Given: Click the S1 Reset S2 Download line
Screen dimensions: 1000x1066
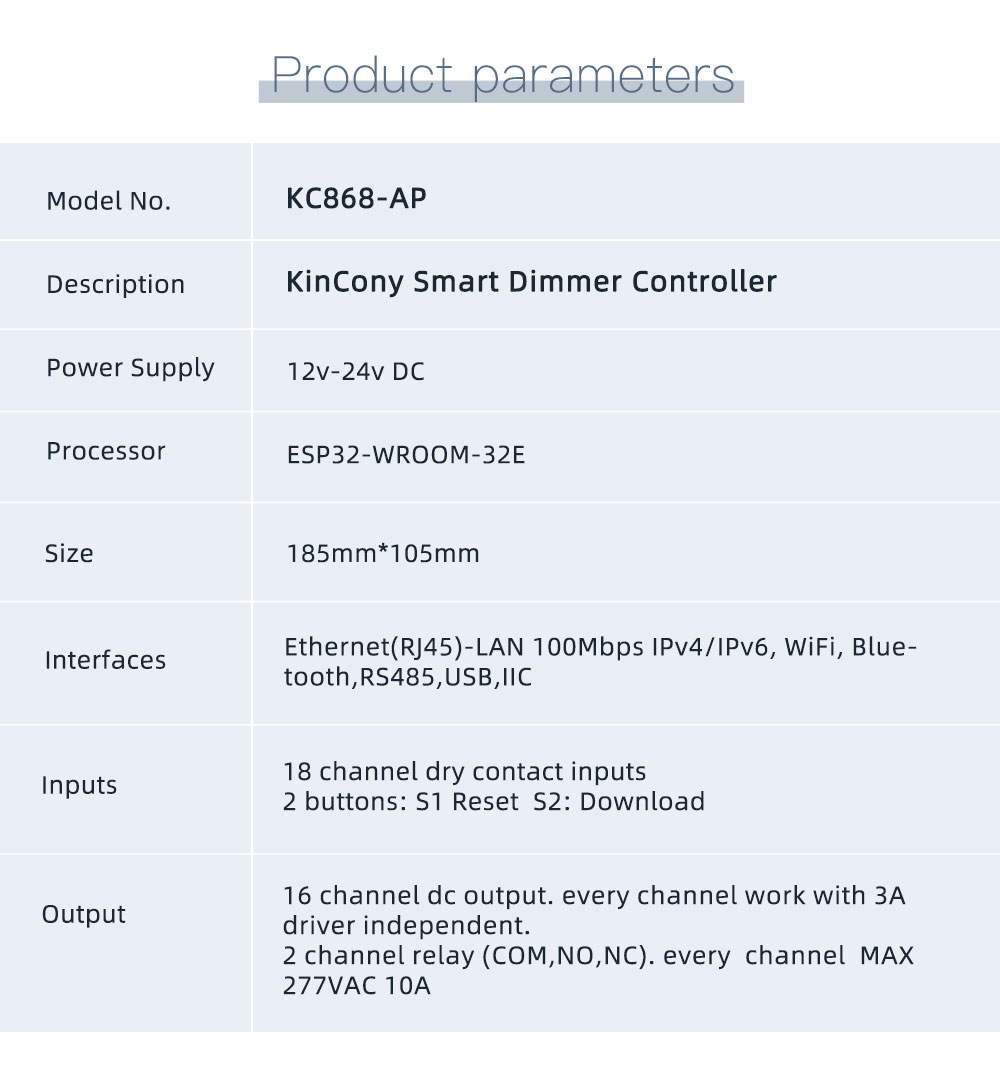Looking at the screenshot, I should click(x=494, y=802).
